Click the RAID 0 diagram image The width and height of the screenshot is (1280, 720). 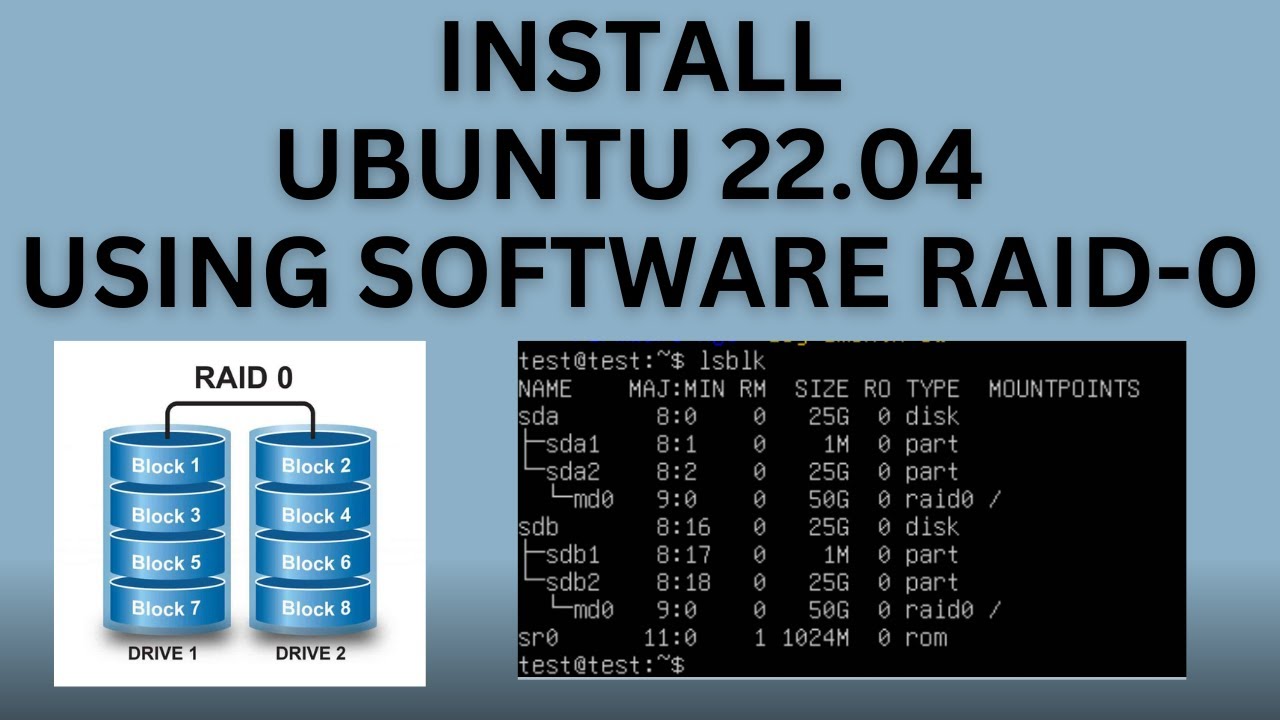coord(240,513)
